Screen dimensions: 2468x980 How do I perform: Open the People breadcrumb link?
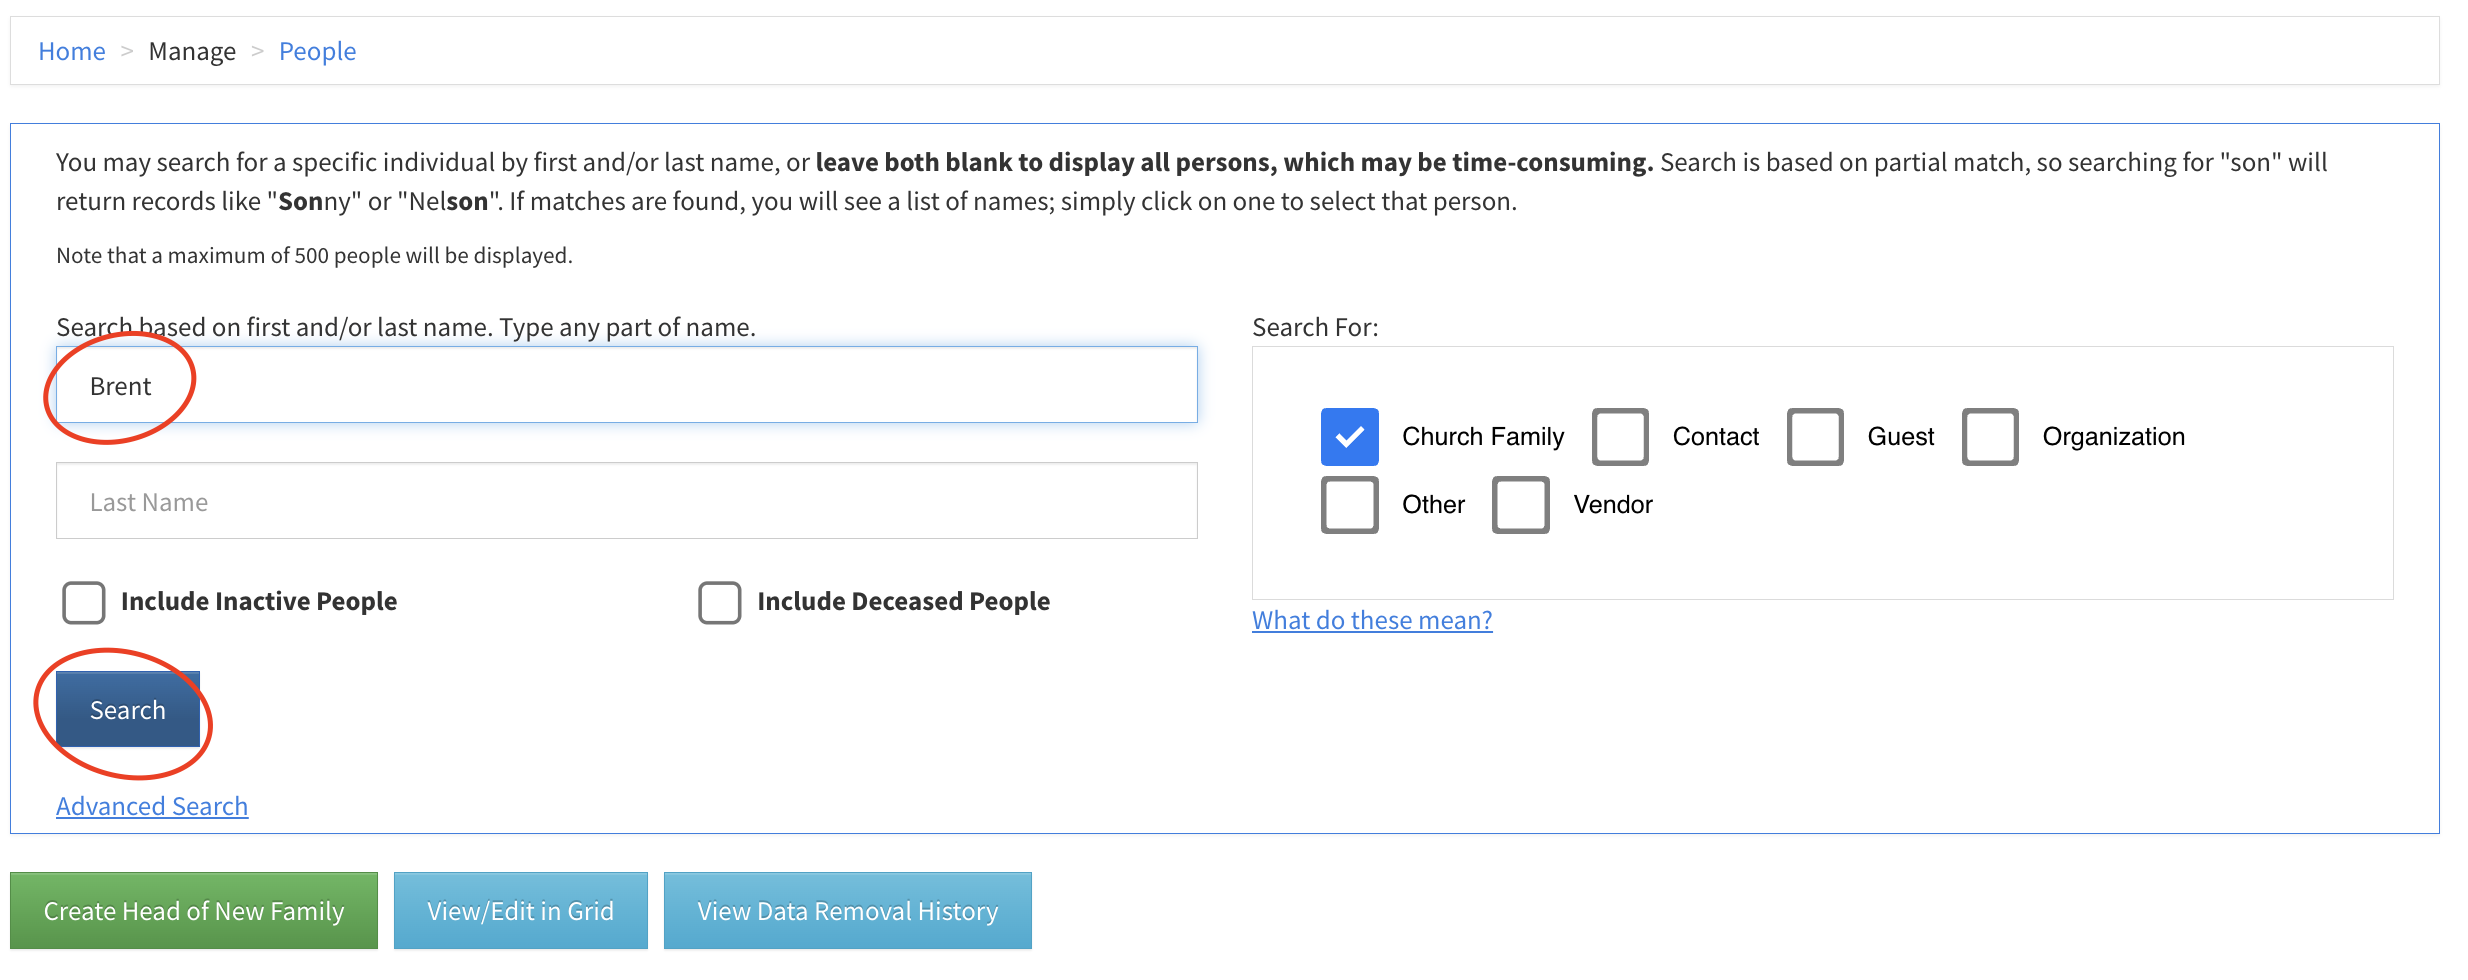click(317, 51)
